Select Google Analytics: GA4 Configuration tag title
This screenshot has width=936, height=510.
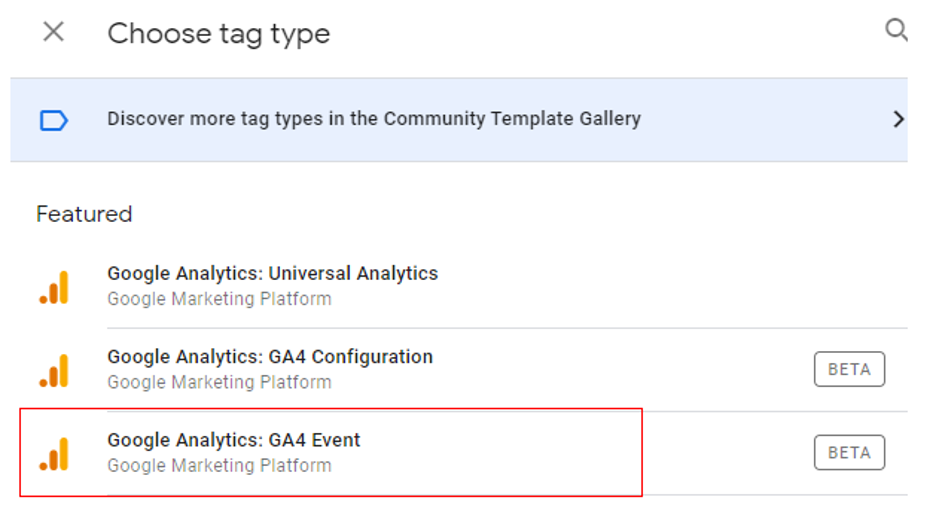[x=270, y=357]
